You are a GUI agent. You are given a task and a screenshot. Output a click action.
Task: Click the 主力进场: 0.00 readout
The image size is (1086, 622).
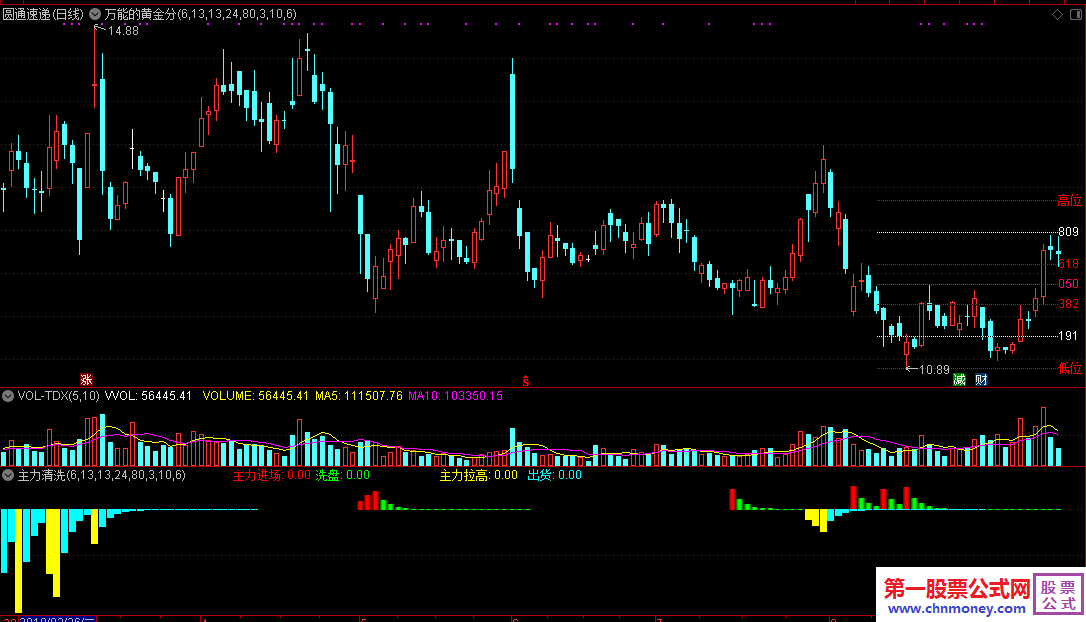[272, 475]
